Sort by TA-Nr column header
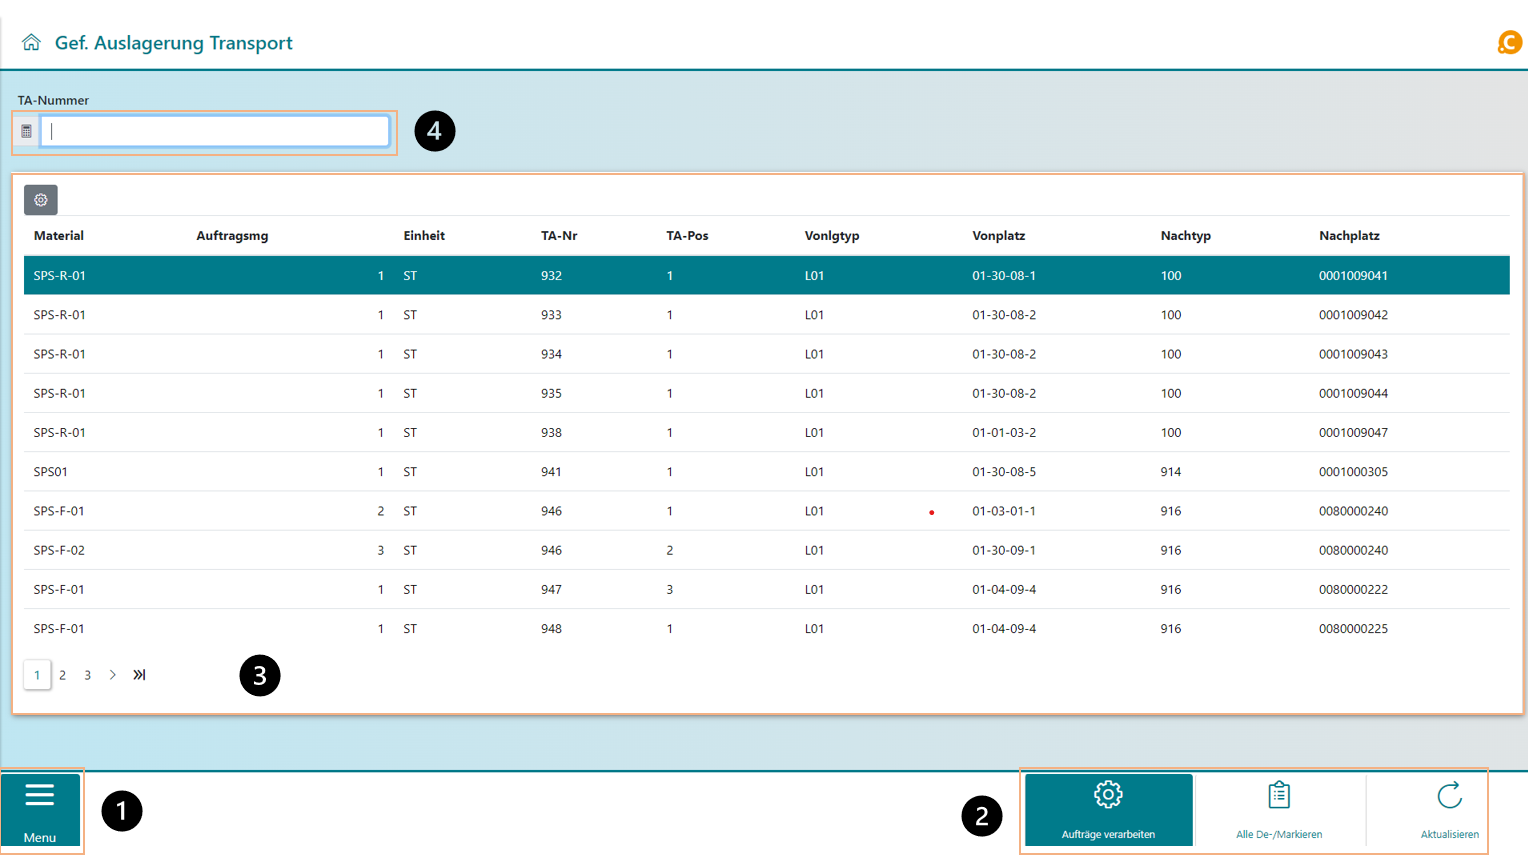 click(x=559, y=236)
